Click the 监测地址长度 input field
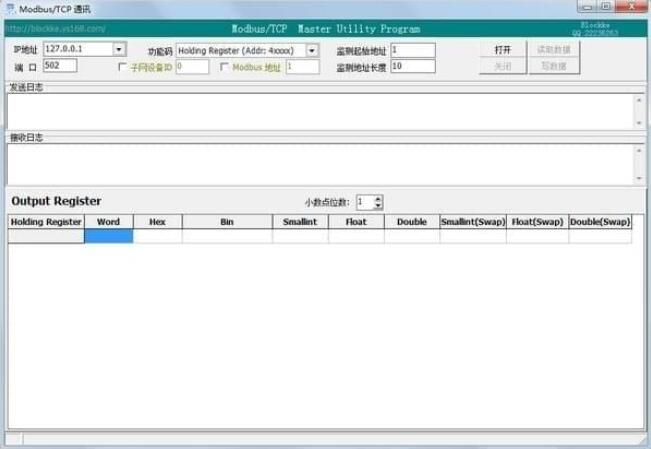 coord(412,66)
